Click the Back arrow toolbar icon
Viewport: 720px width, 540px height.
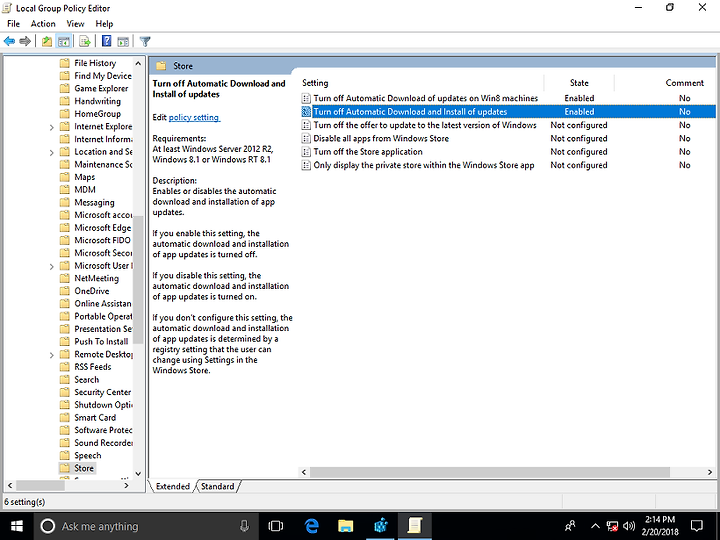point(9,41)
